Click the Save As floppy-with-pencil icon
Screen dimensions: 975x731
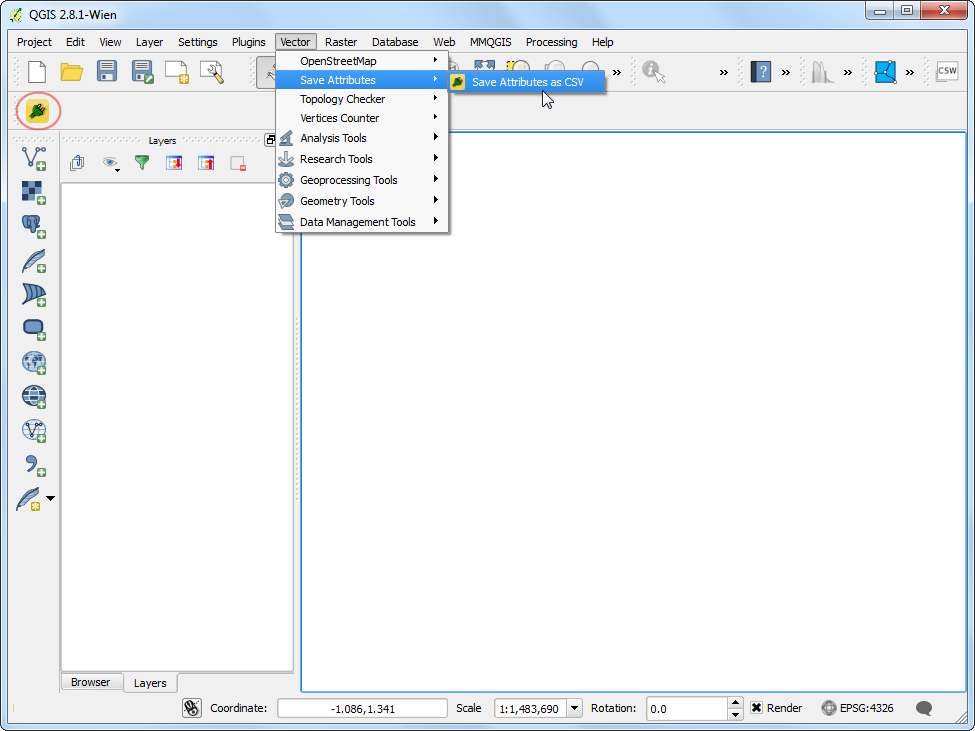(142, 71)
